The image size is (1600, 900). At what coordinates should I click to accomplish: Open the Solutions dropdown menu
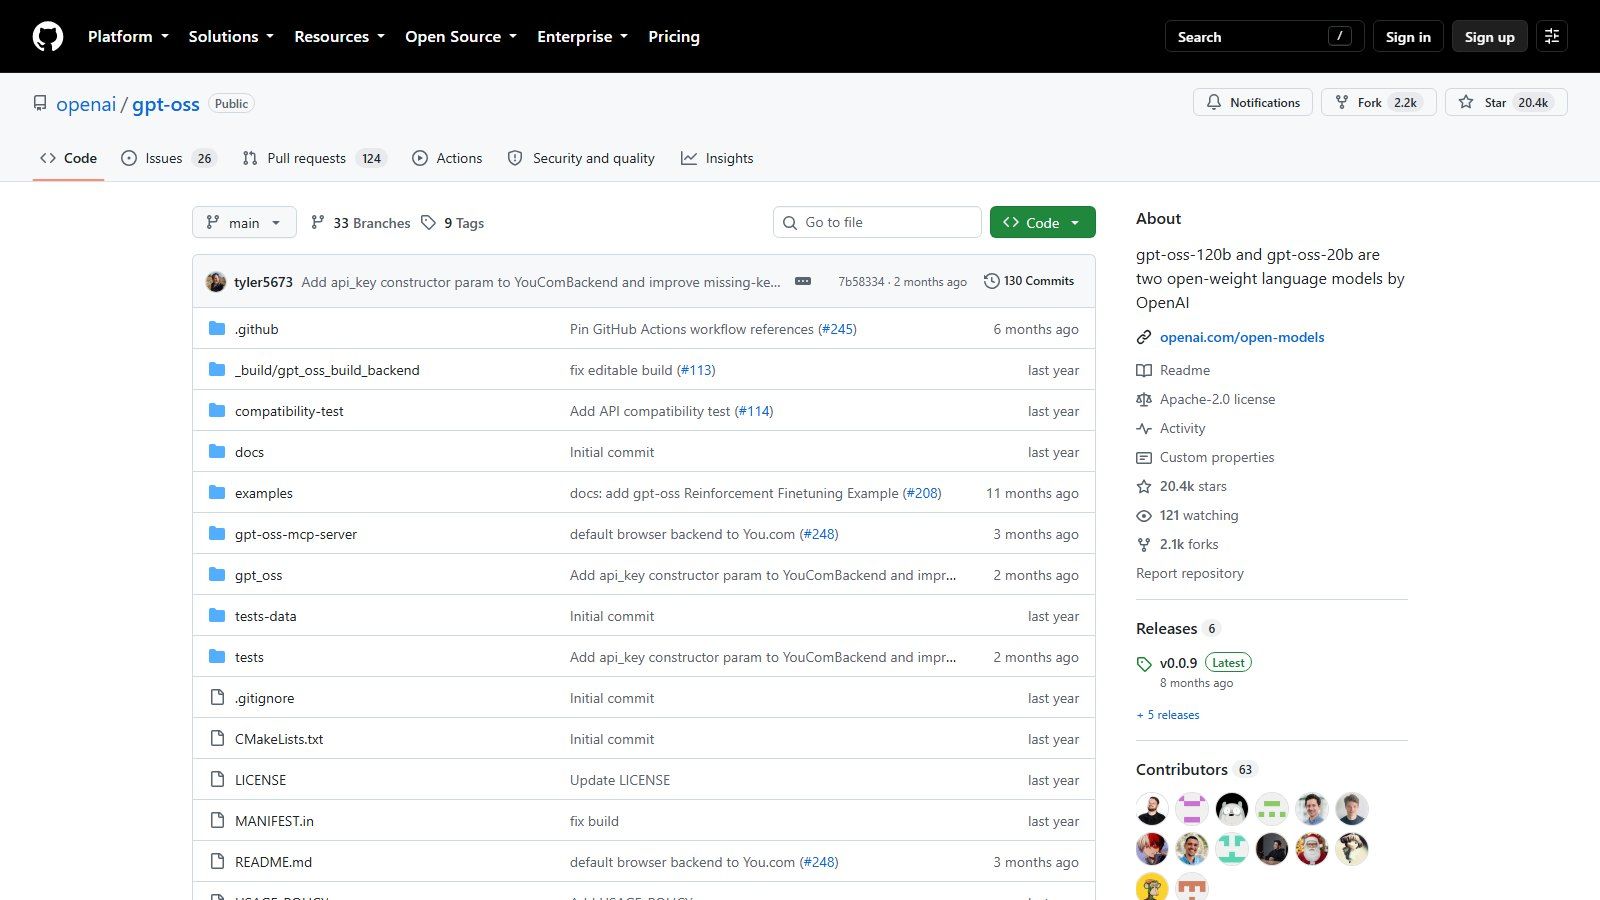coord(231,36)
